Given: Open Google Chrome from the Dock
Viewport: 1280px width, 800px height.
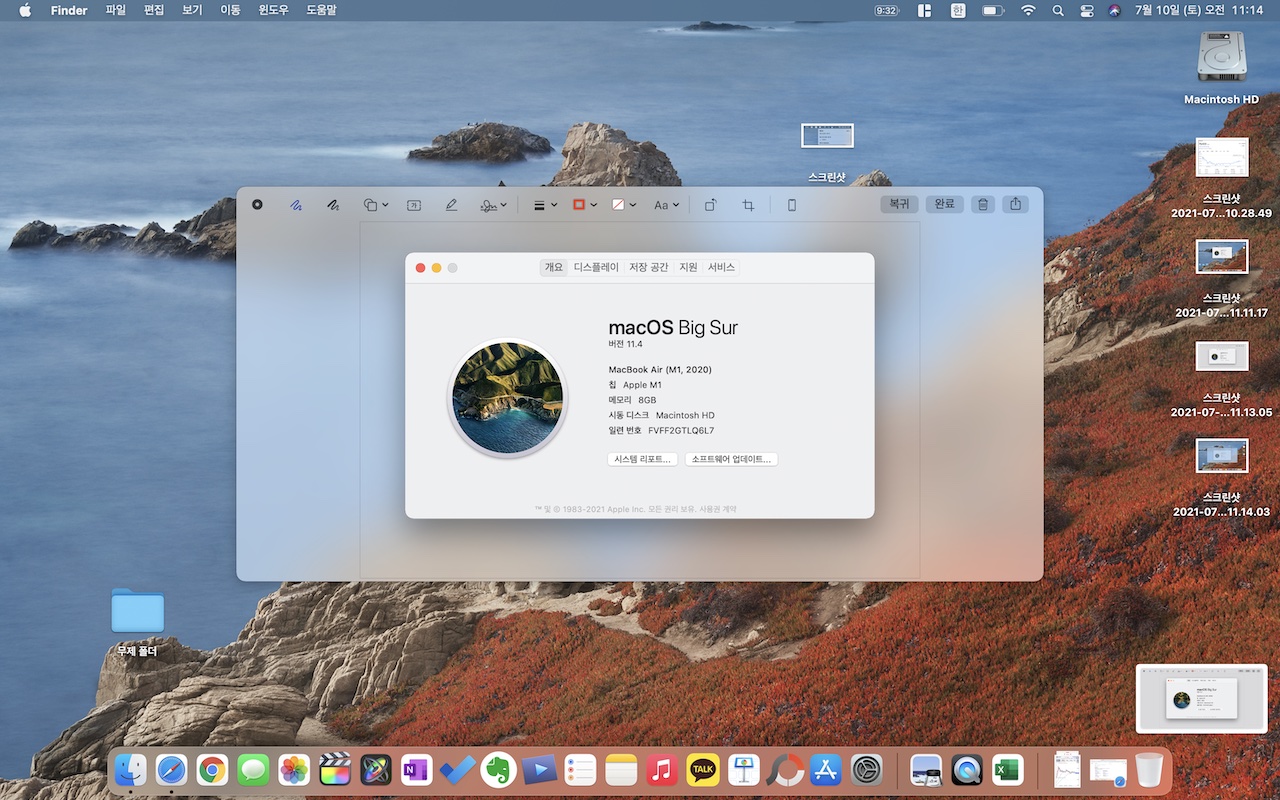Looking at the screenshot, I should click(212, 770).
